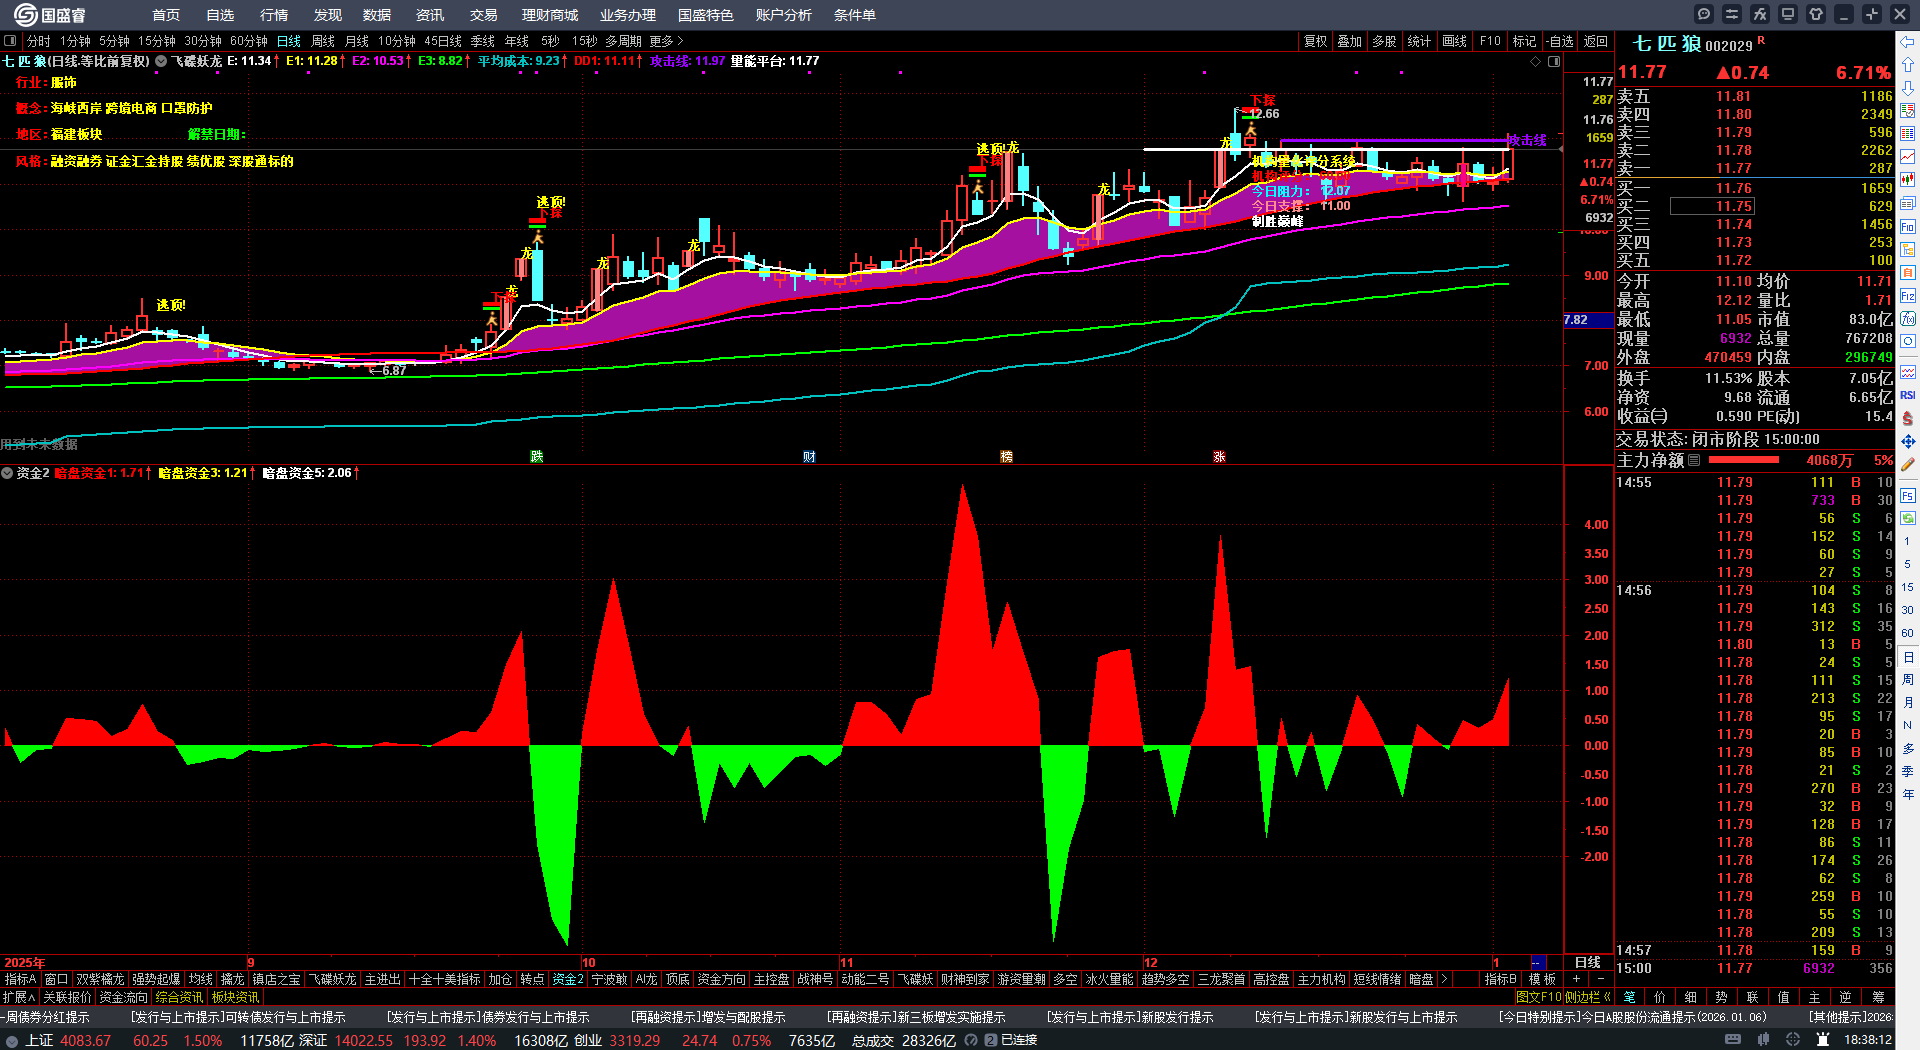Click the RSI indicator icon in right sidebar
This screenshot has width=1920, height=1050.
click(1908, 395)
